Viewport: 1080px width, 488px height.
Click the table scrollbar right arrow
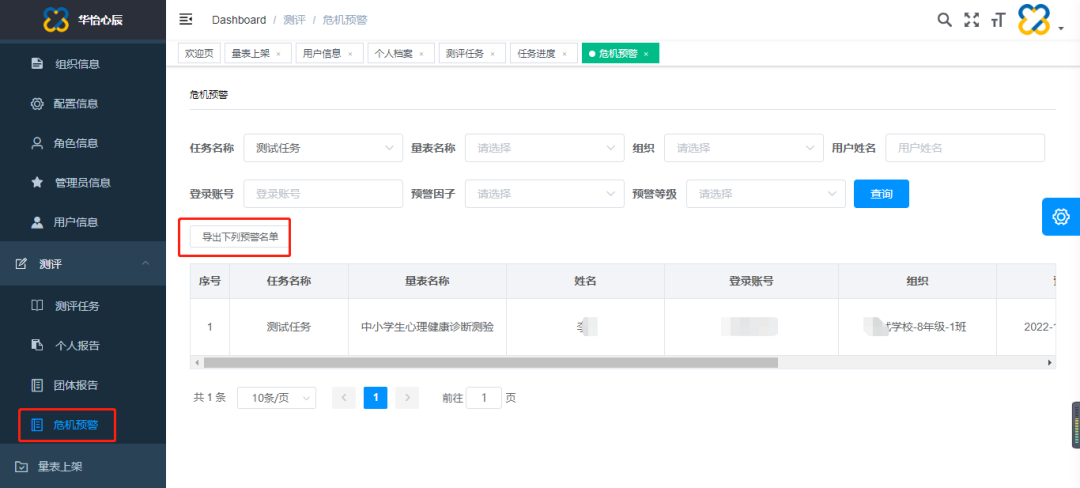point(1050,362)
